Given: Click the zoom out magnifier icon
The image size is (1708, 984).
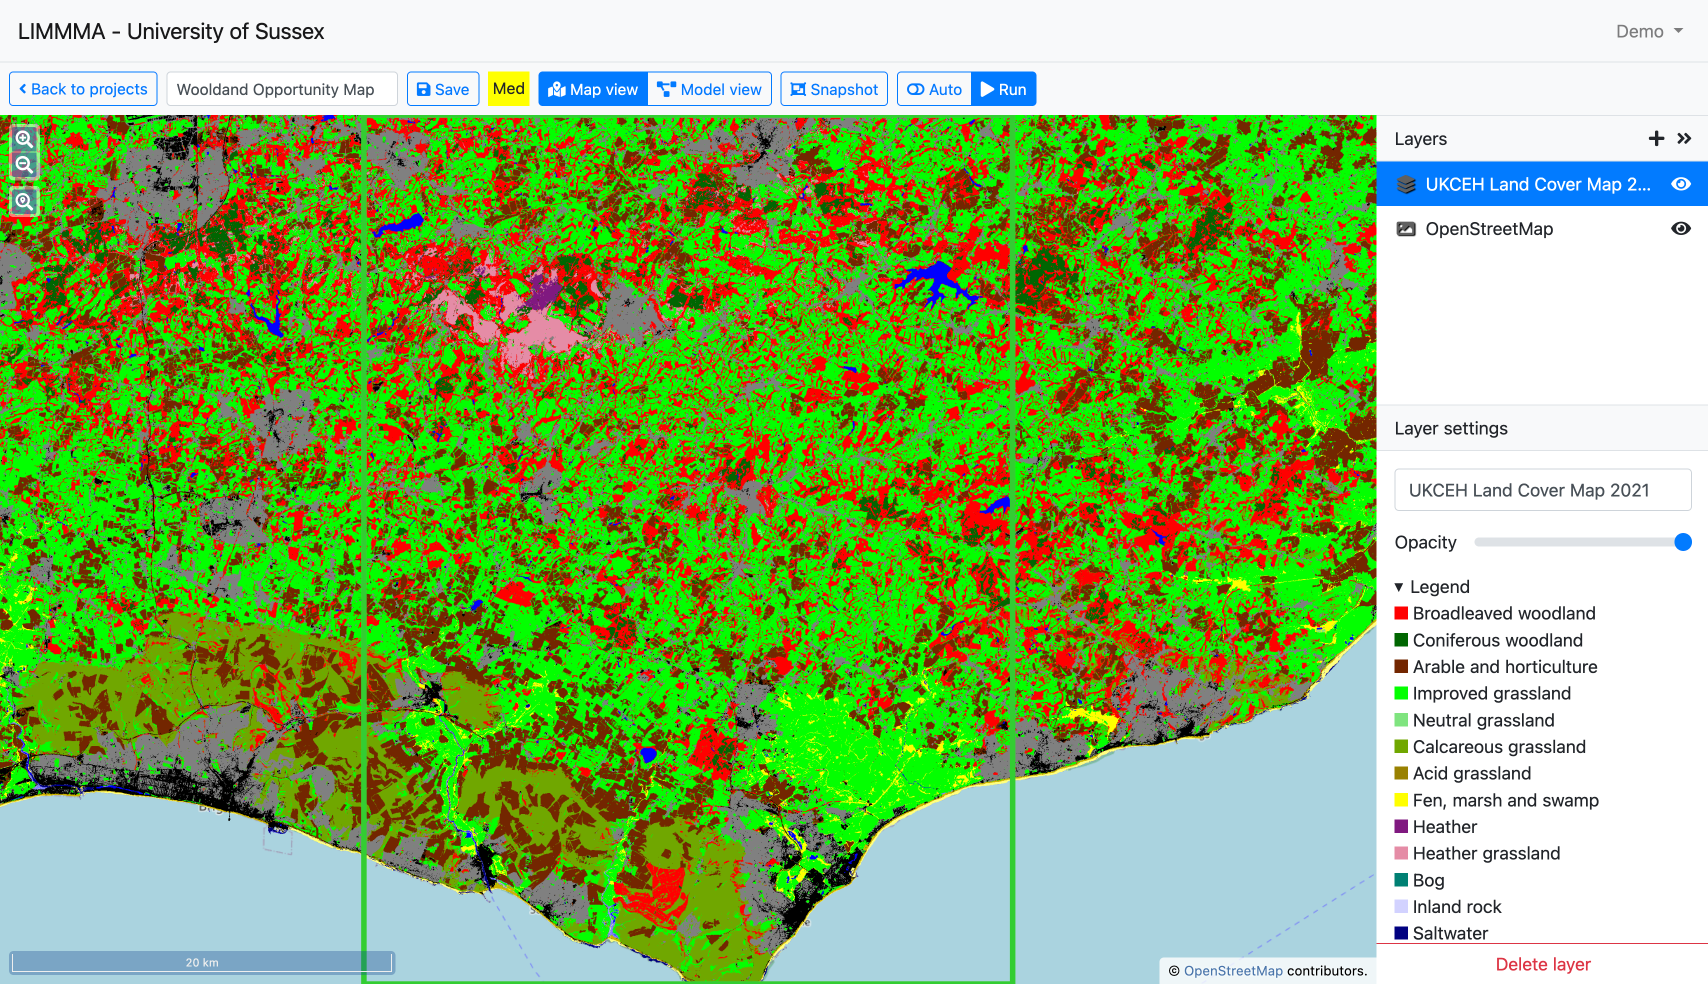Looking at the screenshot, I should [24, 165].
